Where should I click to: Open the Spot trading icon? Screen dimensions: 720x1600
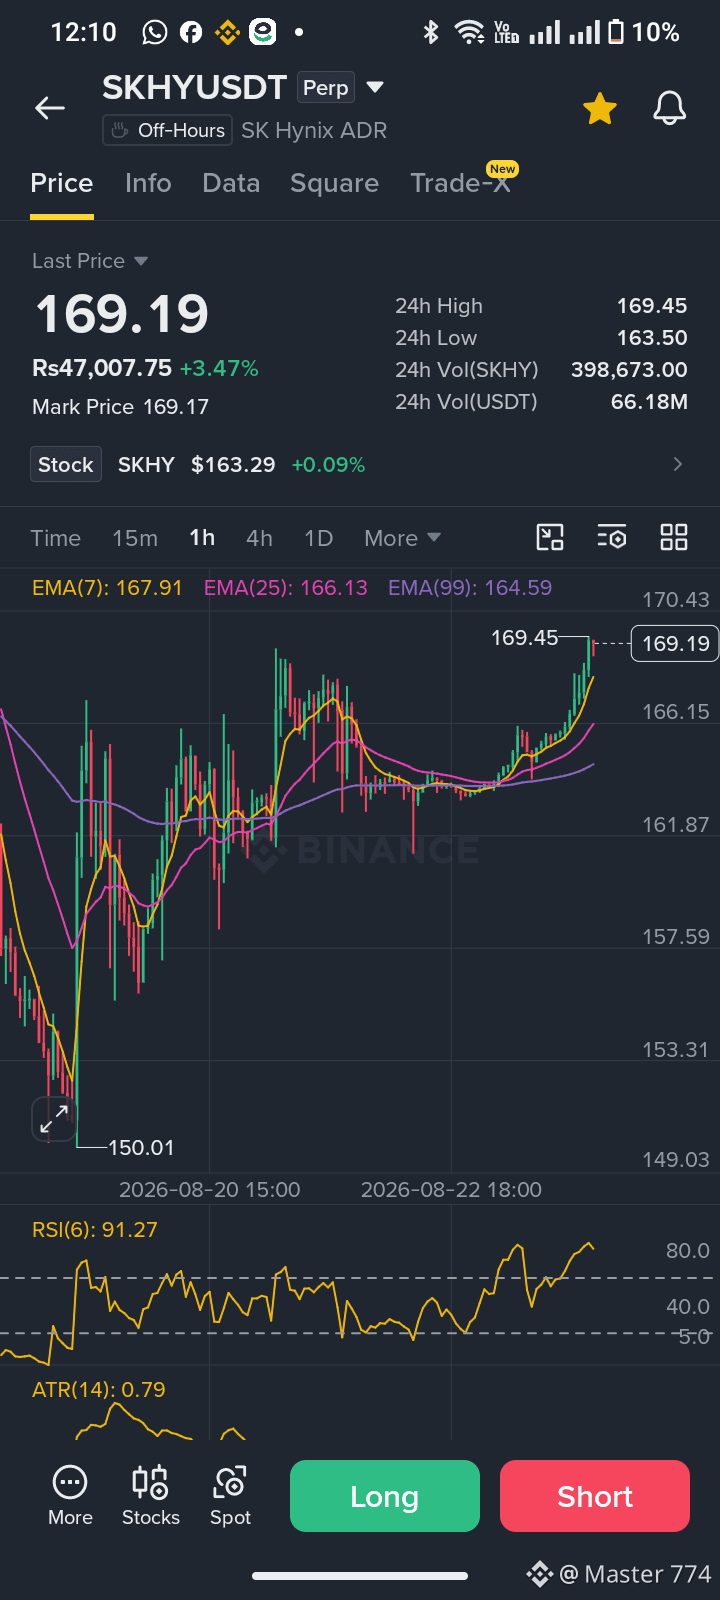[230, 1496]
